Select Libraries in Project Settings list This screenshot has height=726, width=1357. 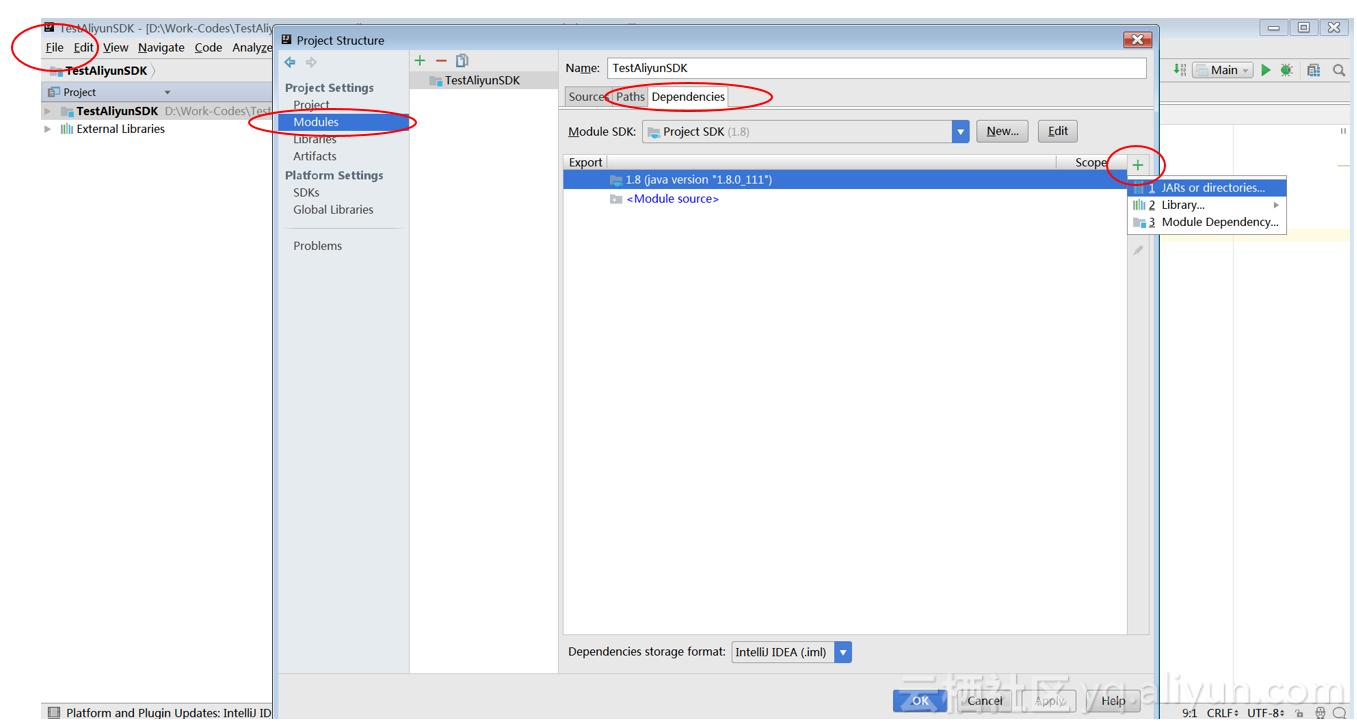coord(315,140)
